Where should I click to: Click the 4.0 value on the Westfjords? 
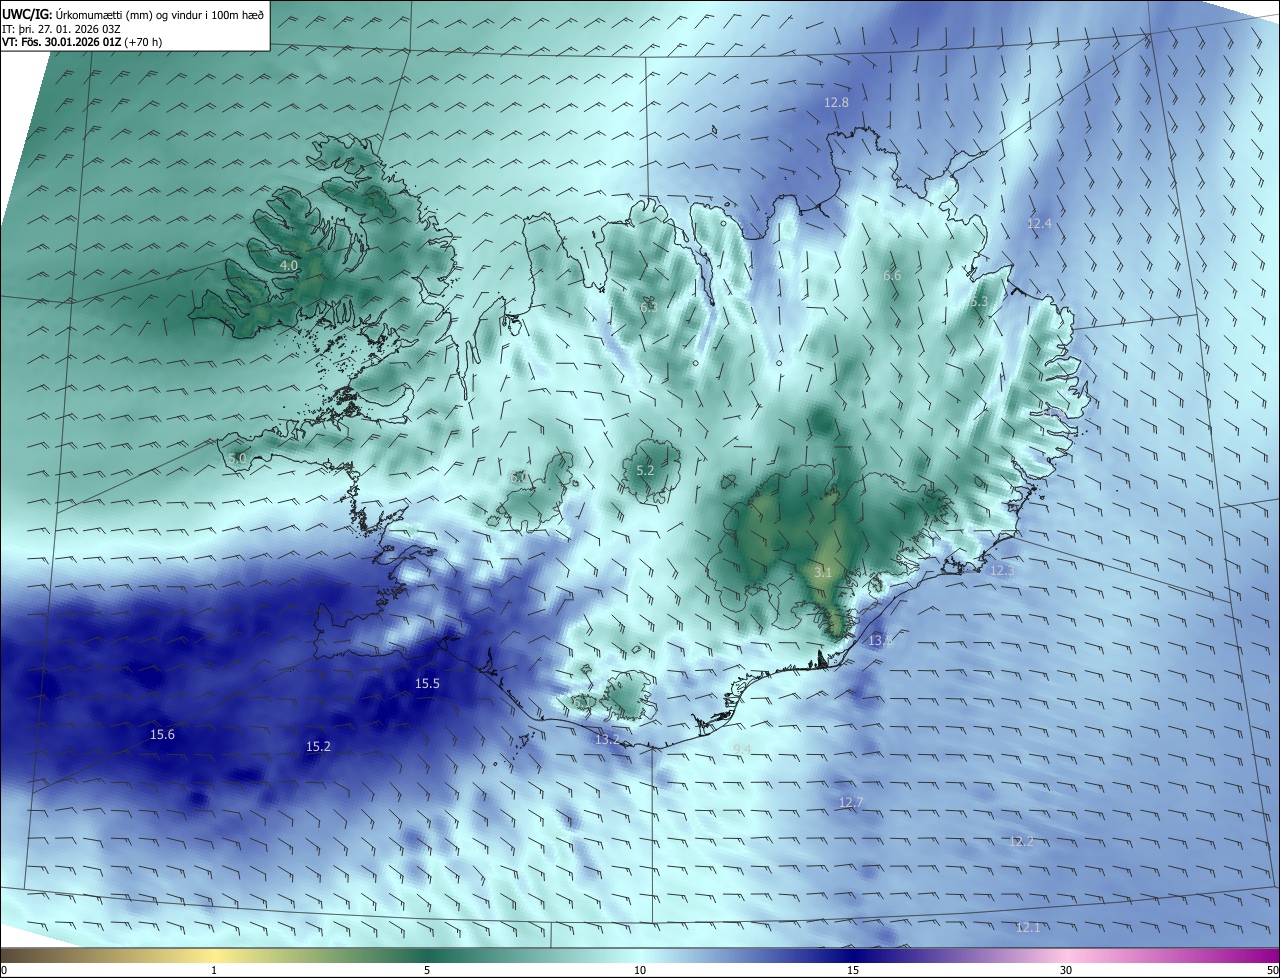[288, 265]
